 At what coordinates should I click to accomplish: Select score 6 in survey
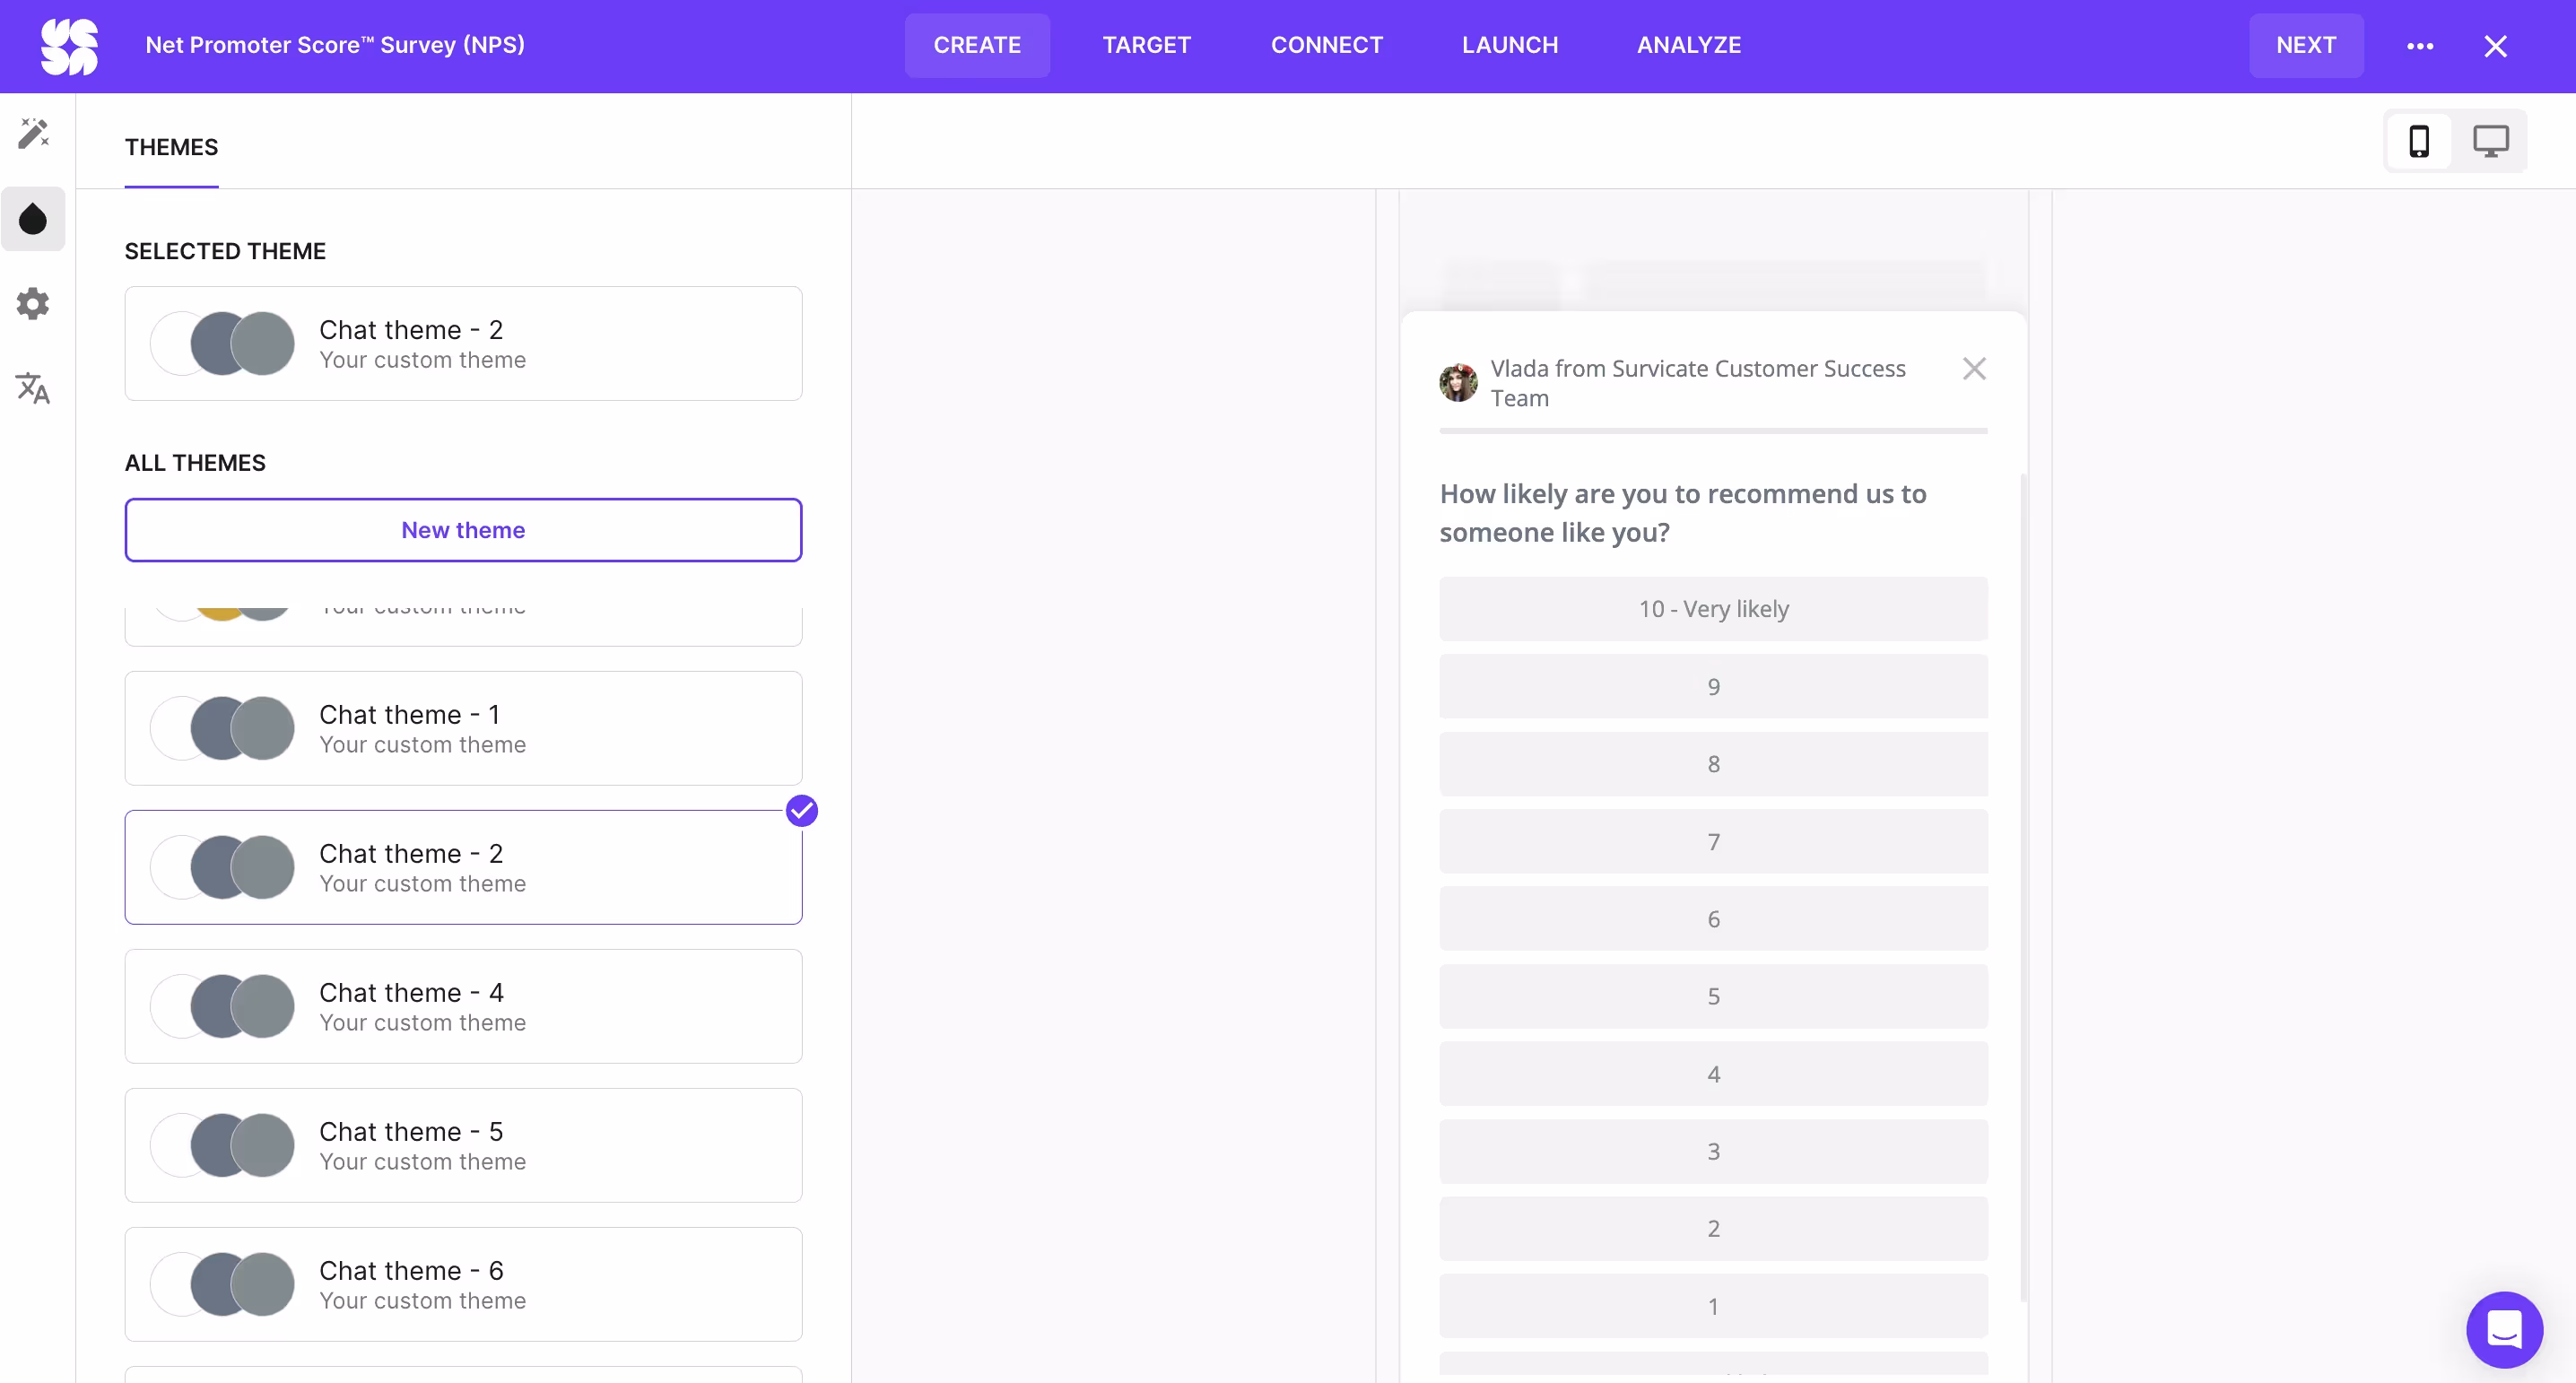pyautogui.click(x=1713, y=919)
